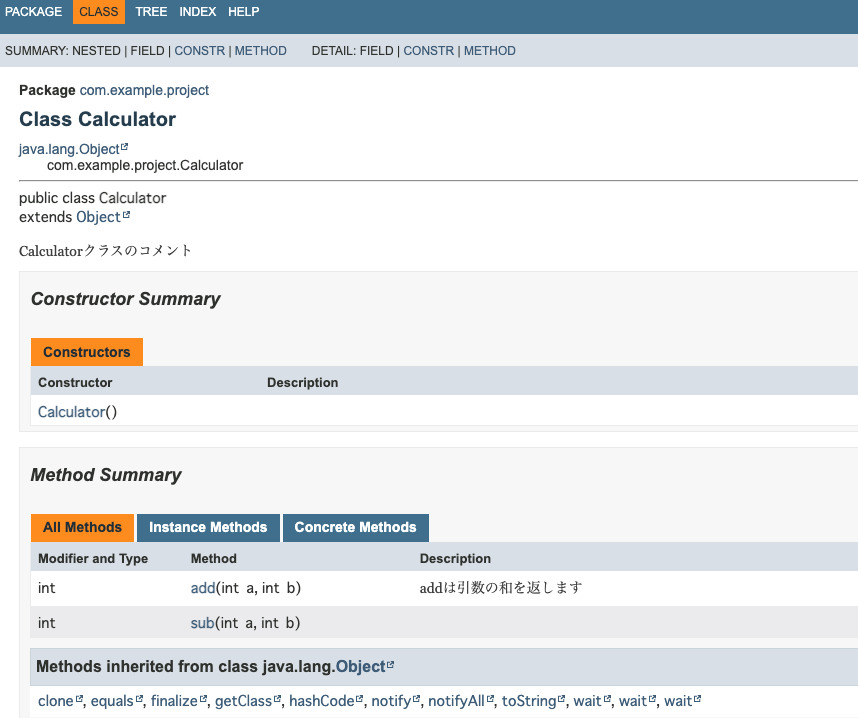Screen dimensions: 858x718
Task: Click the external-link icon beside java.lang.Object
Action: (x=125, y=143)
